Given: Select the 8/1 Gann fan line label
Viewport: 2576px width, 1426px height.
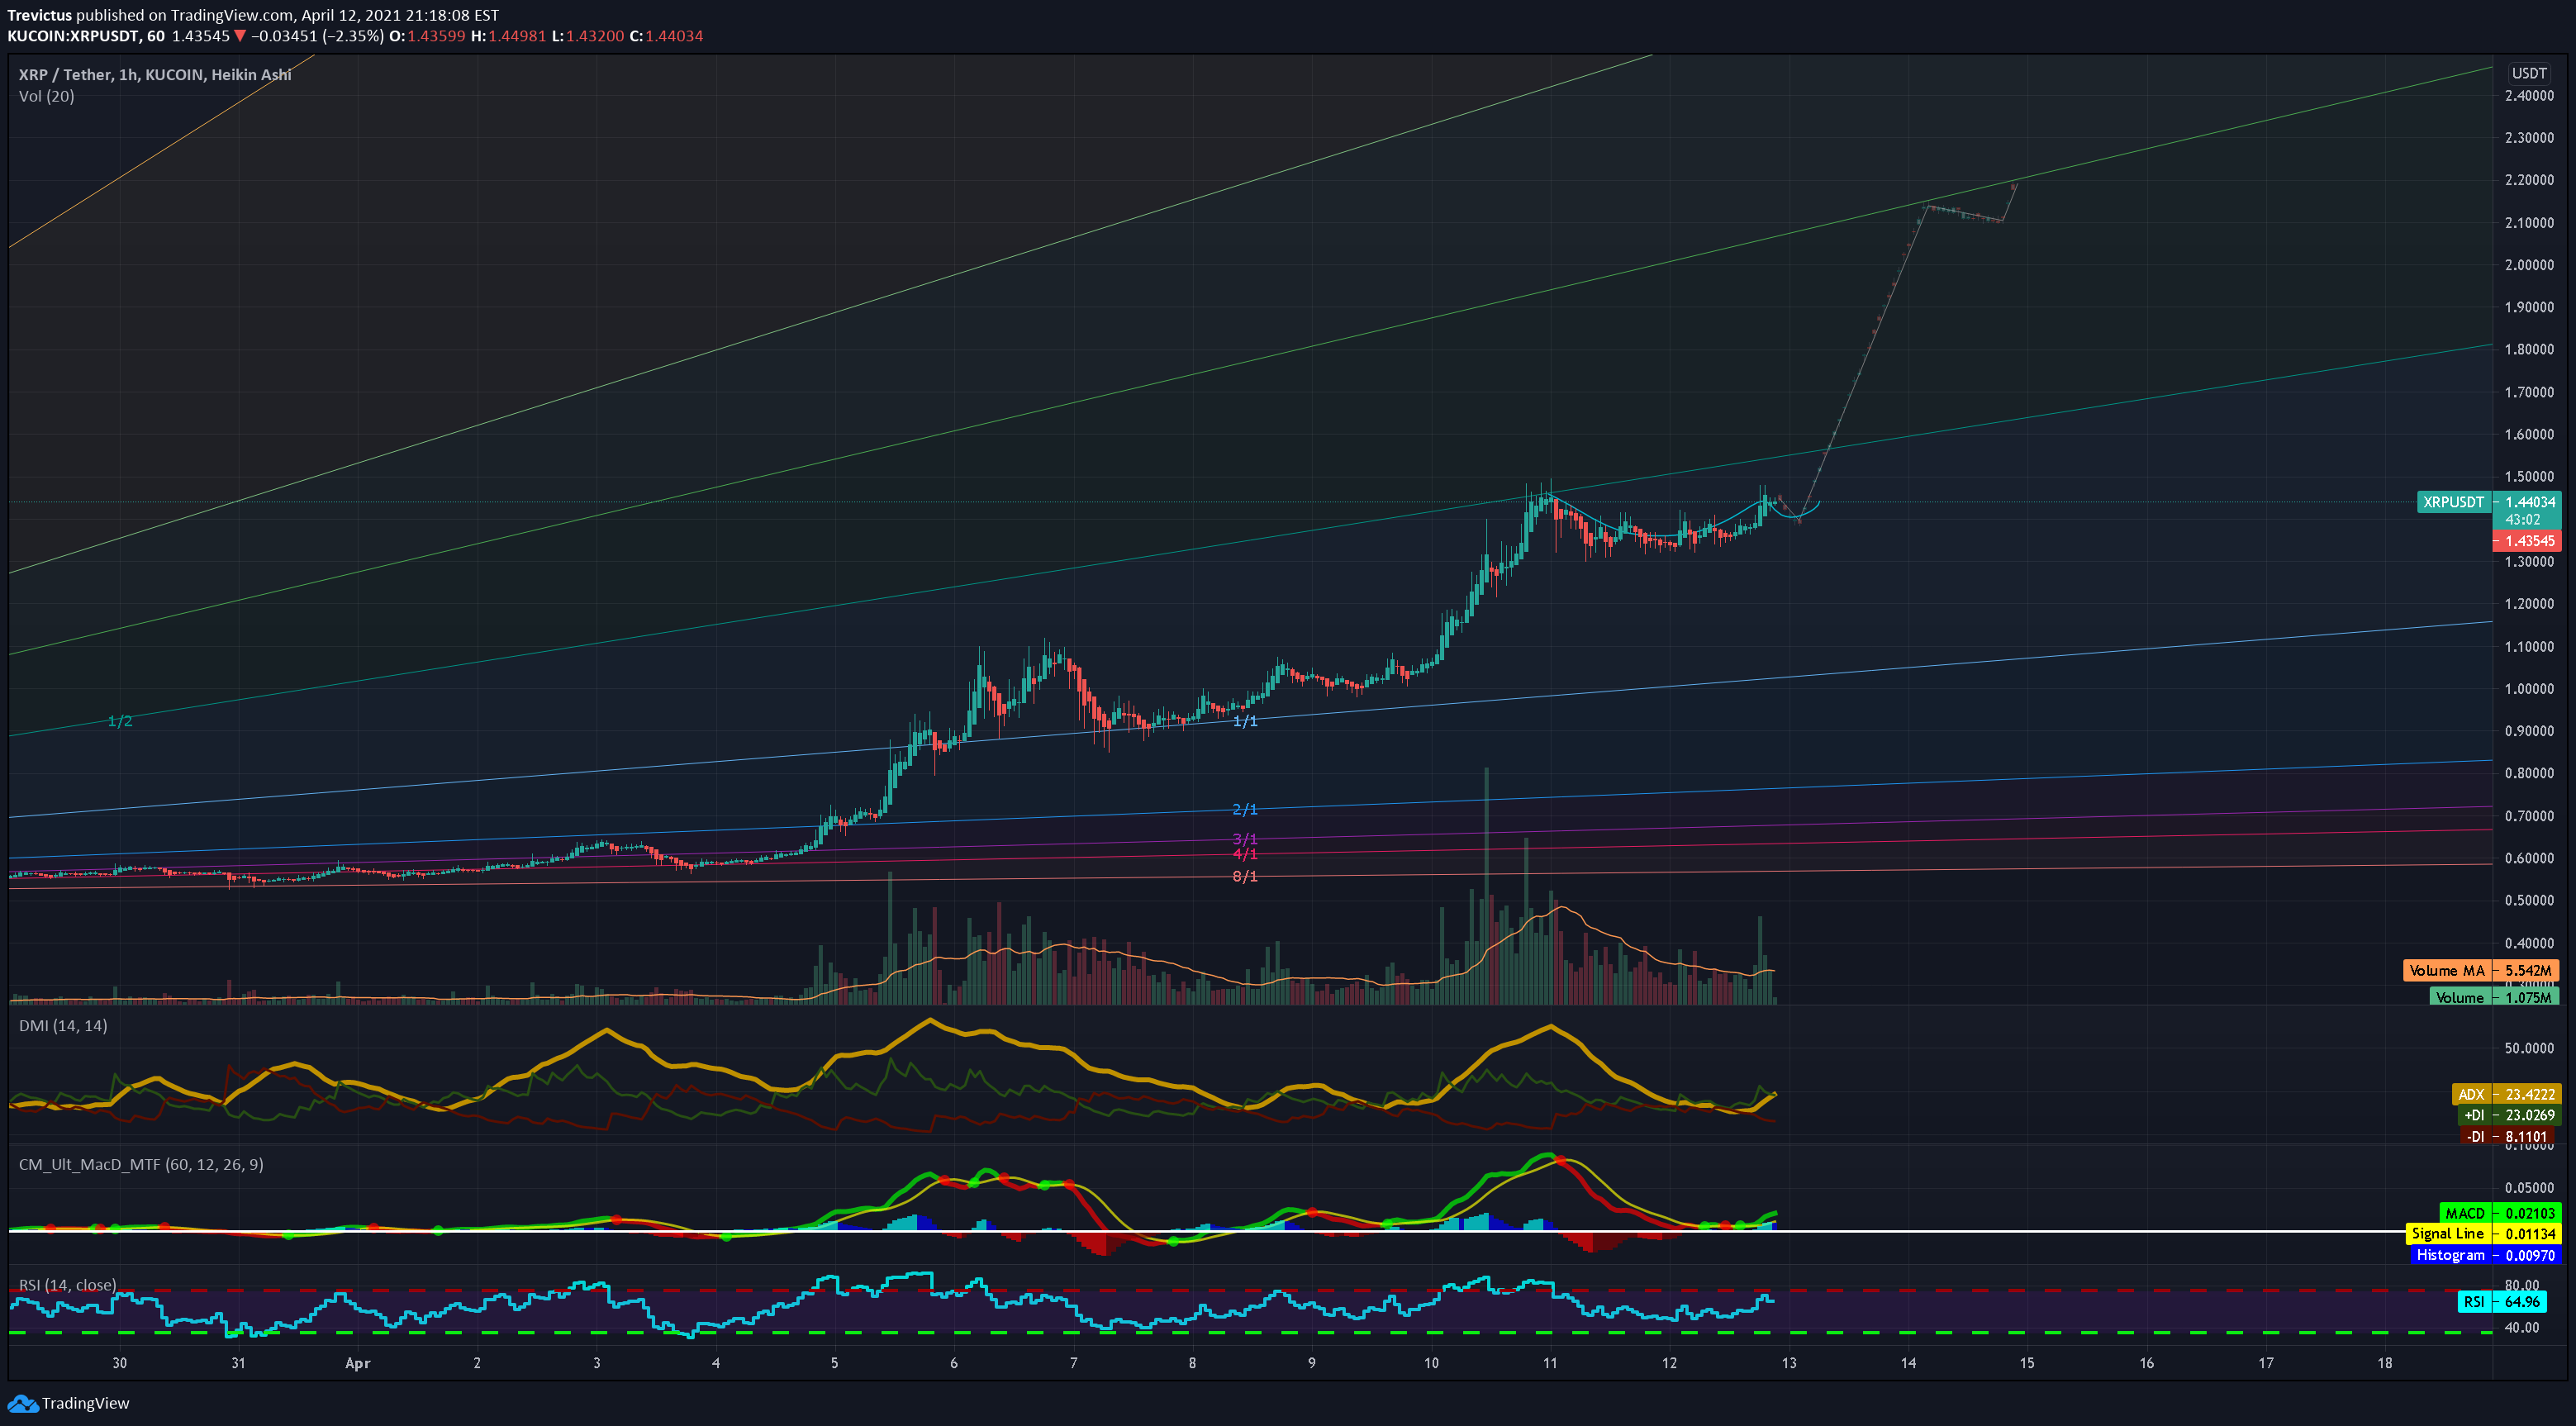Looking at the screenshot, I should tap(1244, 876).
